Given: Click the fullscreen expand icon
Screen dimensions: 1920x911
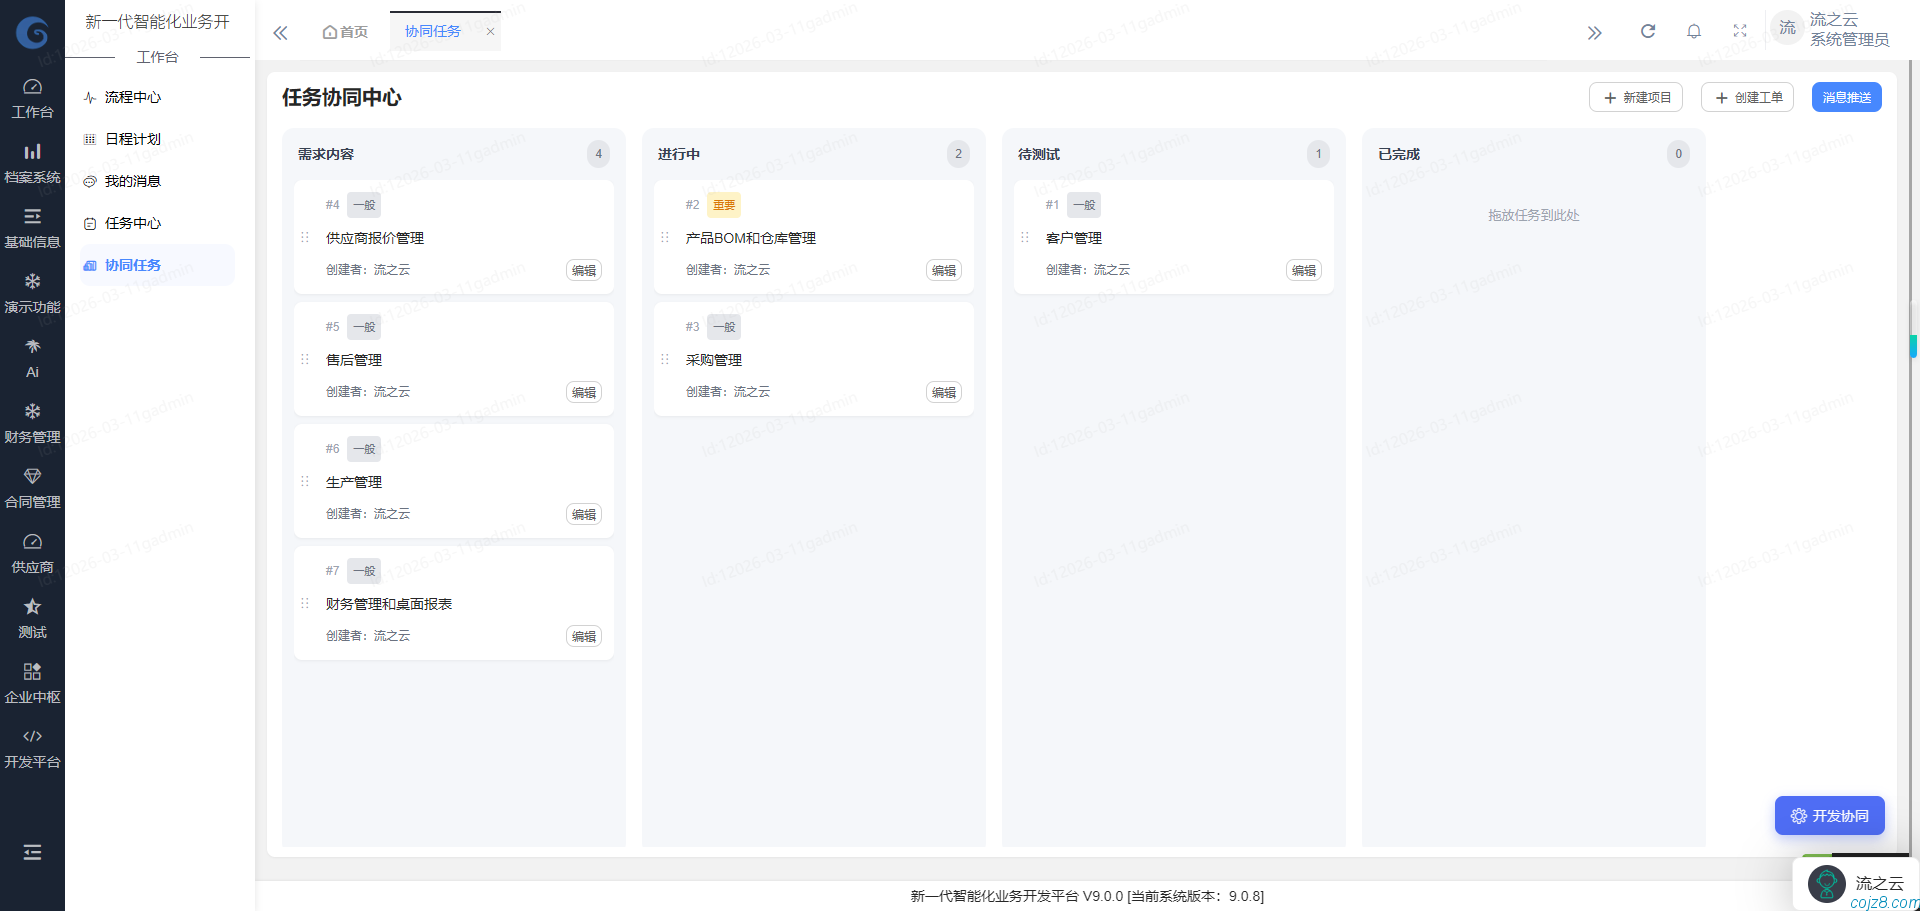Looking at the screenshot, I should point(1740,31).
